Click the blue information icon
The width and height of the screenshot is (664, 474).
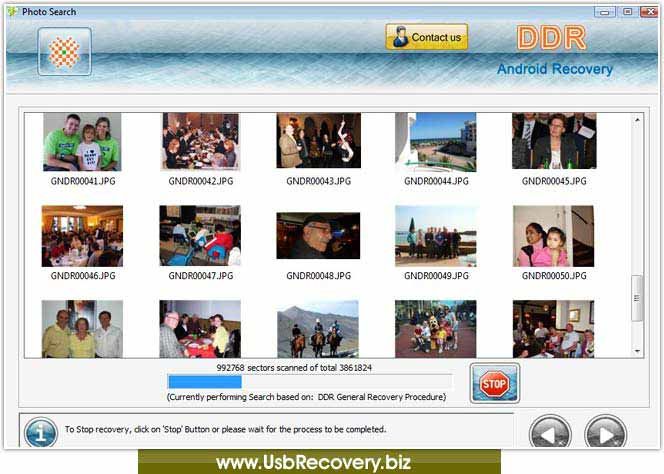coord(41,433)
